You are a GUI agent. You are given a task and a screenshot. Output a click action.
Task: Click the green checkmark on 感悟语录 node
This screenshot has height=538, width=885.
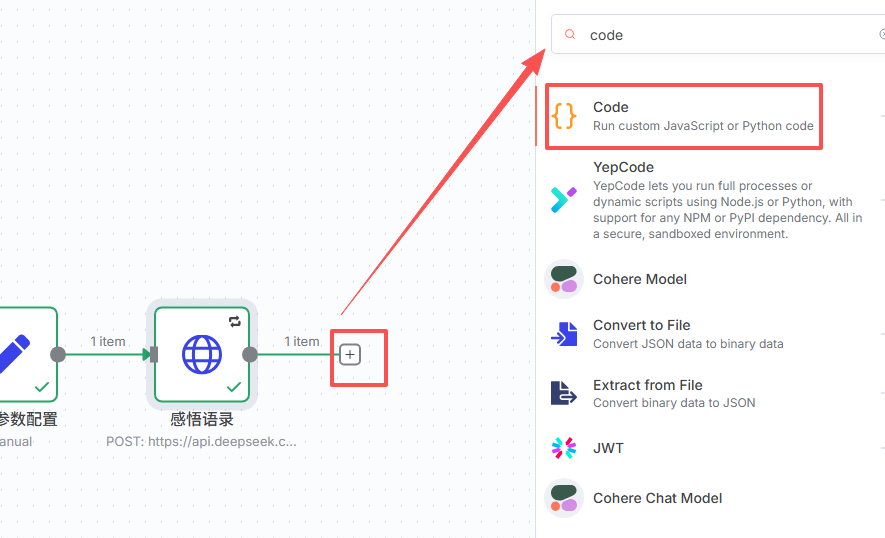coord(234,387)
